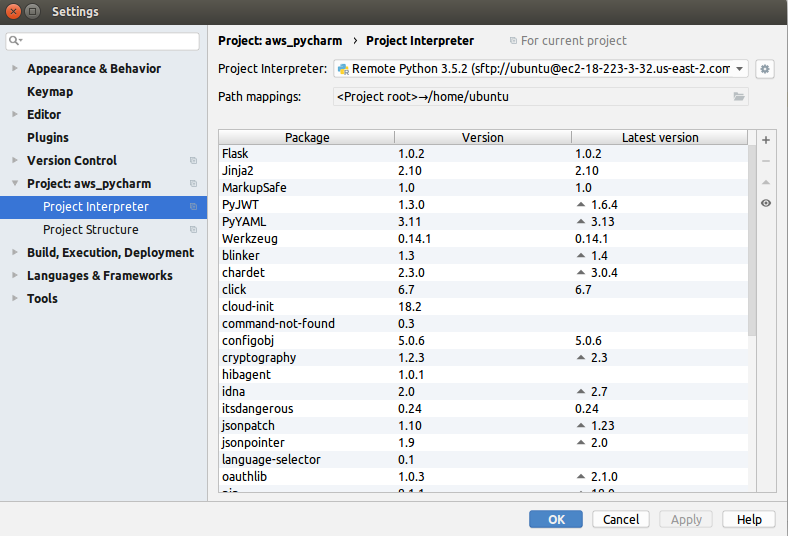The image size is (788, 536).
Task: Expand the Version Control section
Action: tap(15, 160)
